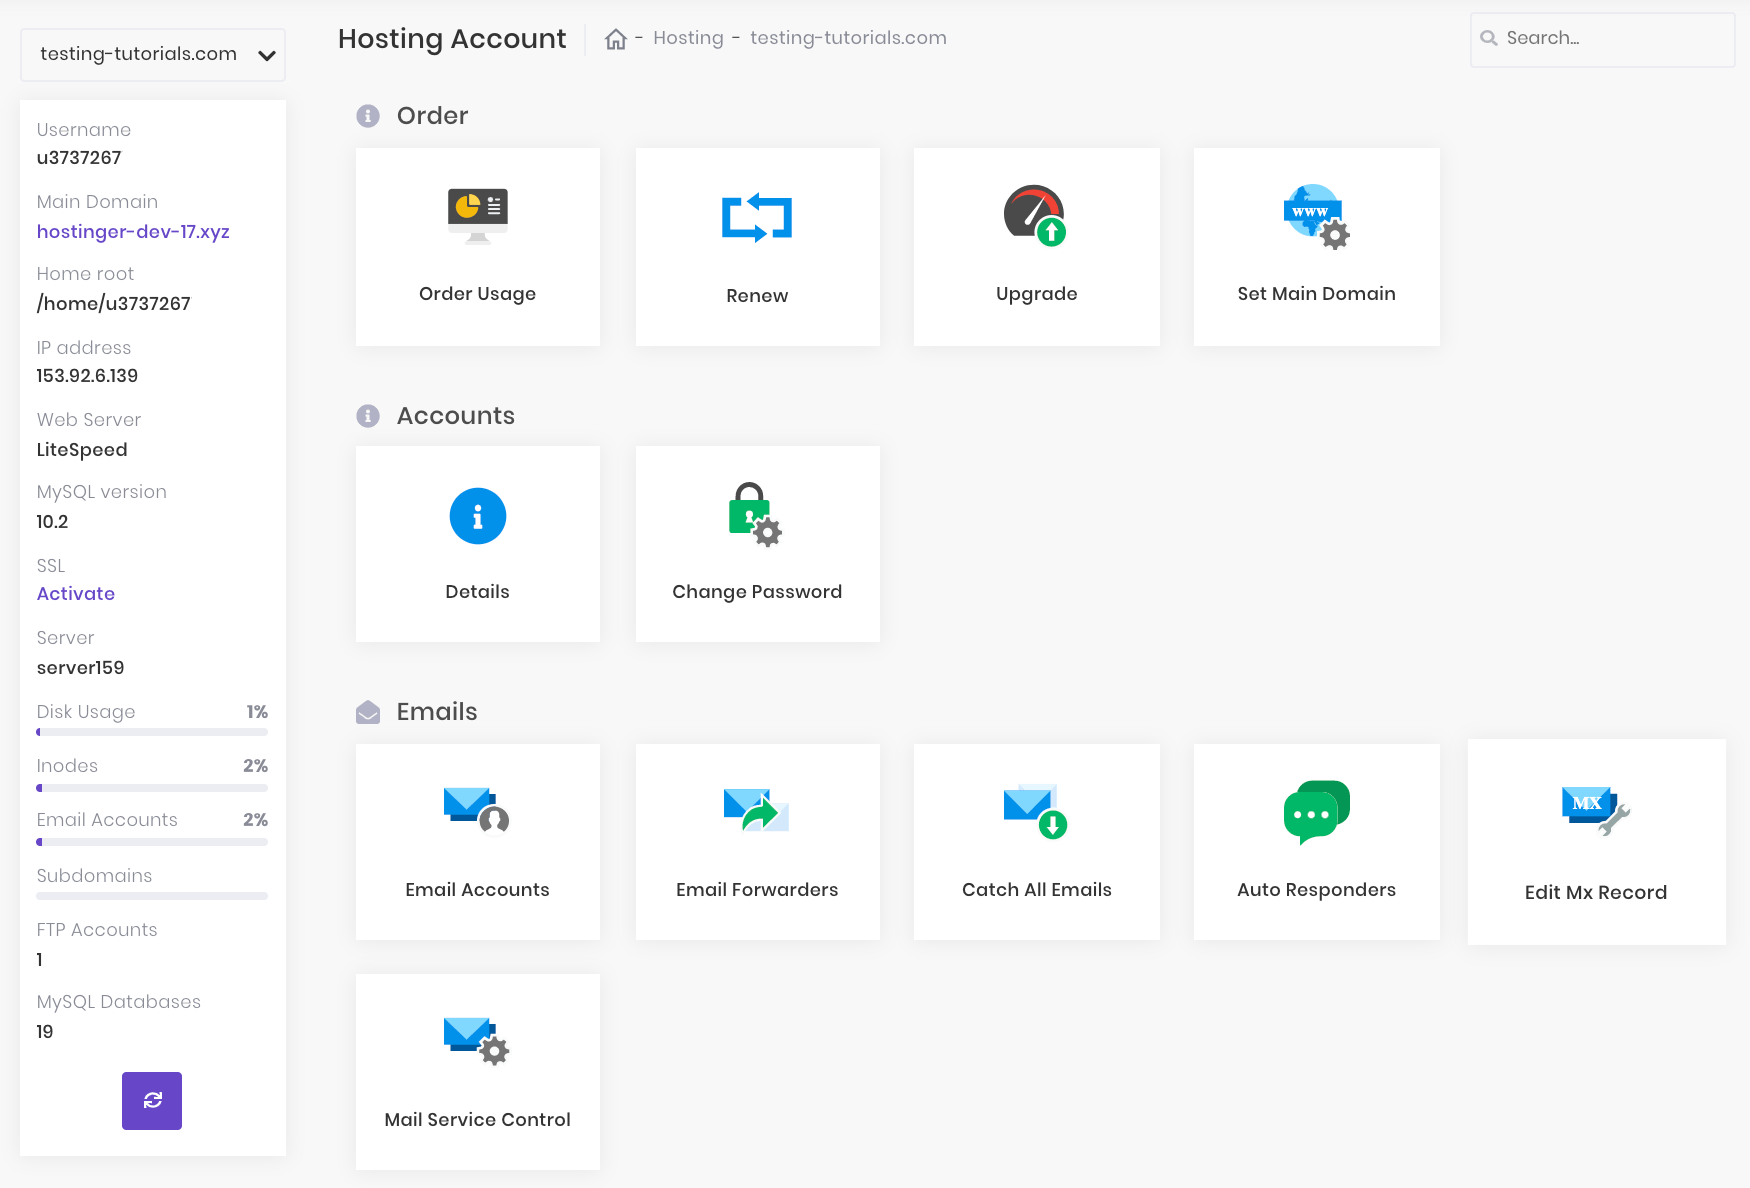
Task: Open Change Password padlock icon
Action: pyautogui.click(x=755, y=514)
